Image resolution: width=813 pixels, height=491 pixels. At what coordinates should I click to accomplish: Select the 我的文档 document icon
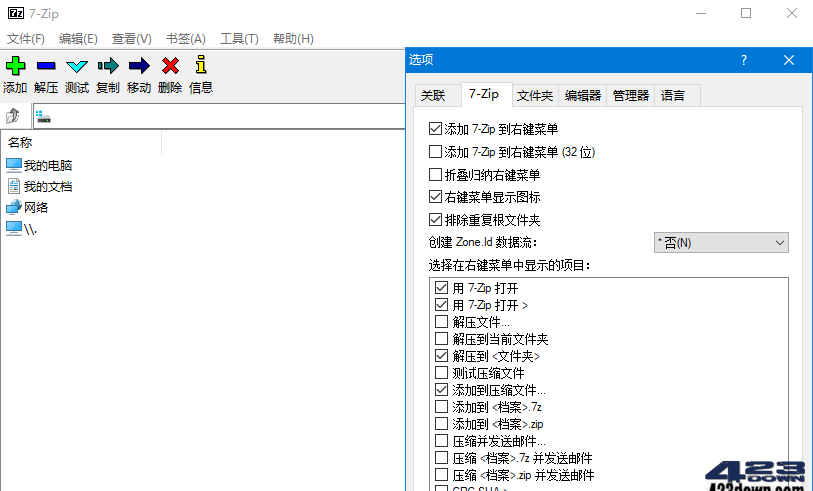tap(14, 186)
